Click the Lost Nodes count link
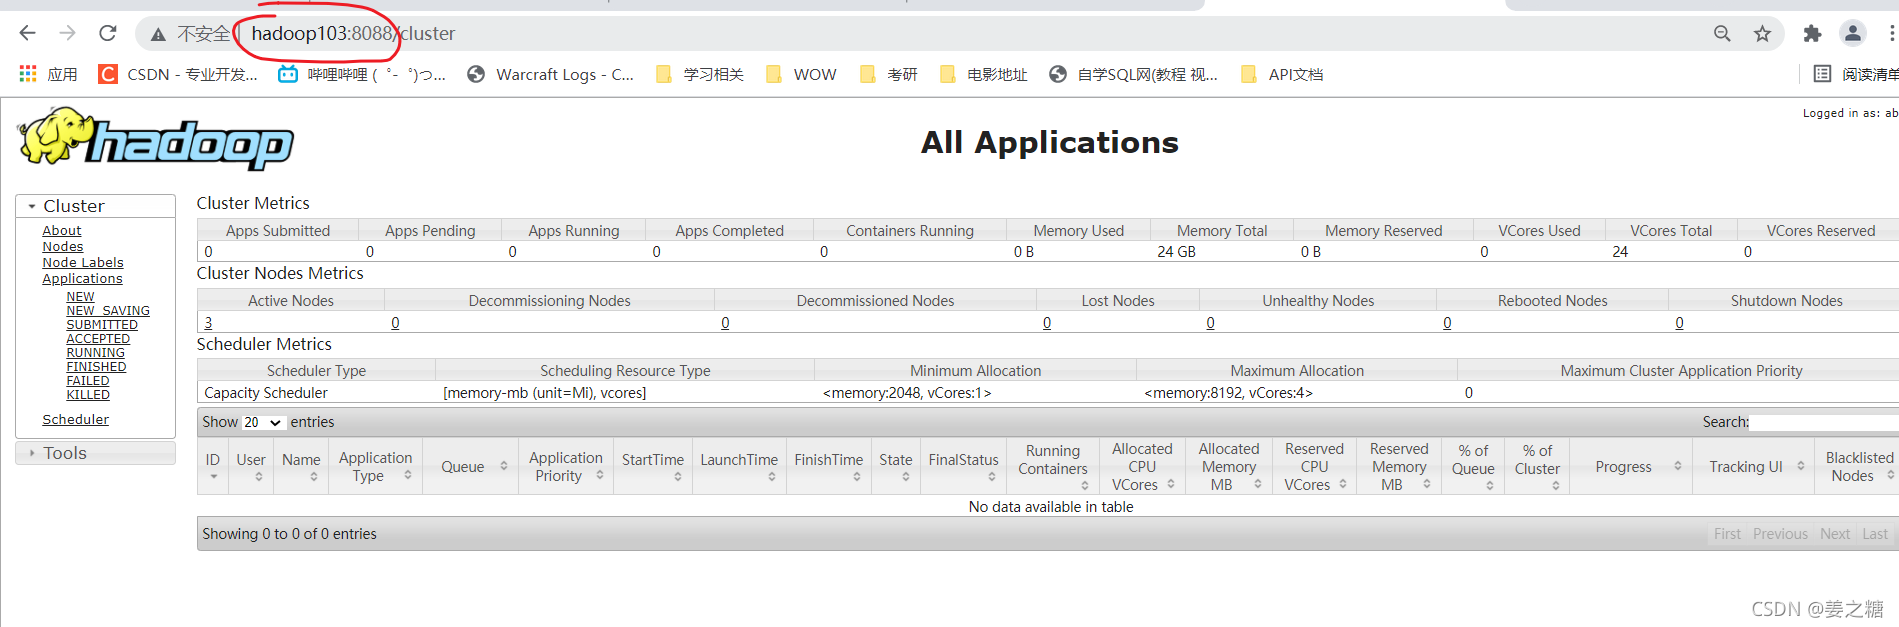This screenshot has height=627, width=1899. [1047, 323]
